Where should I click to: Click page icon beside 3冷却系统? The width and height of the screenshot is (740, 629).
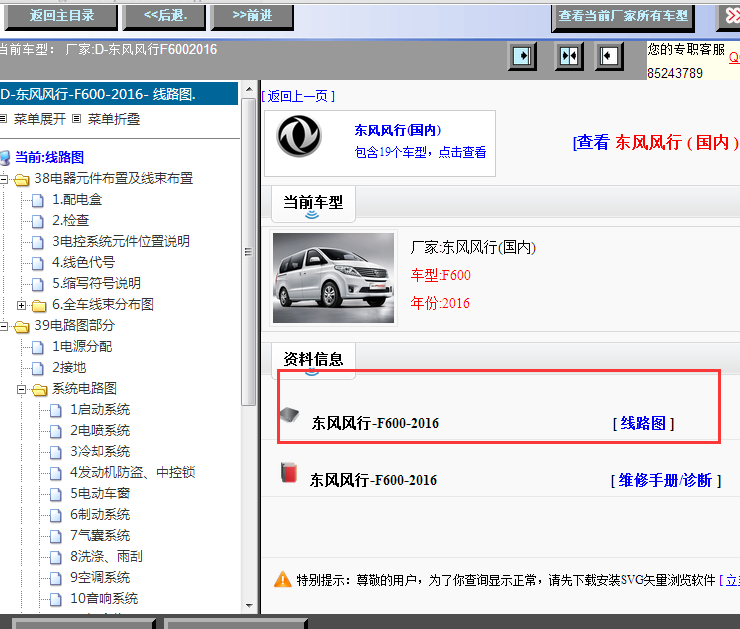coord(56,453)
